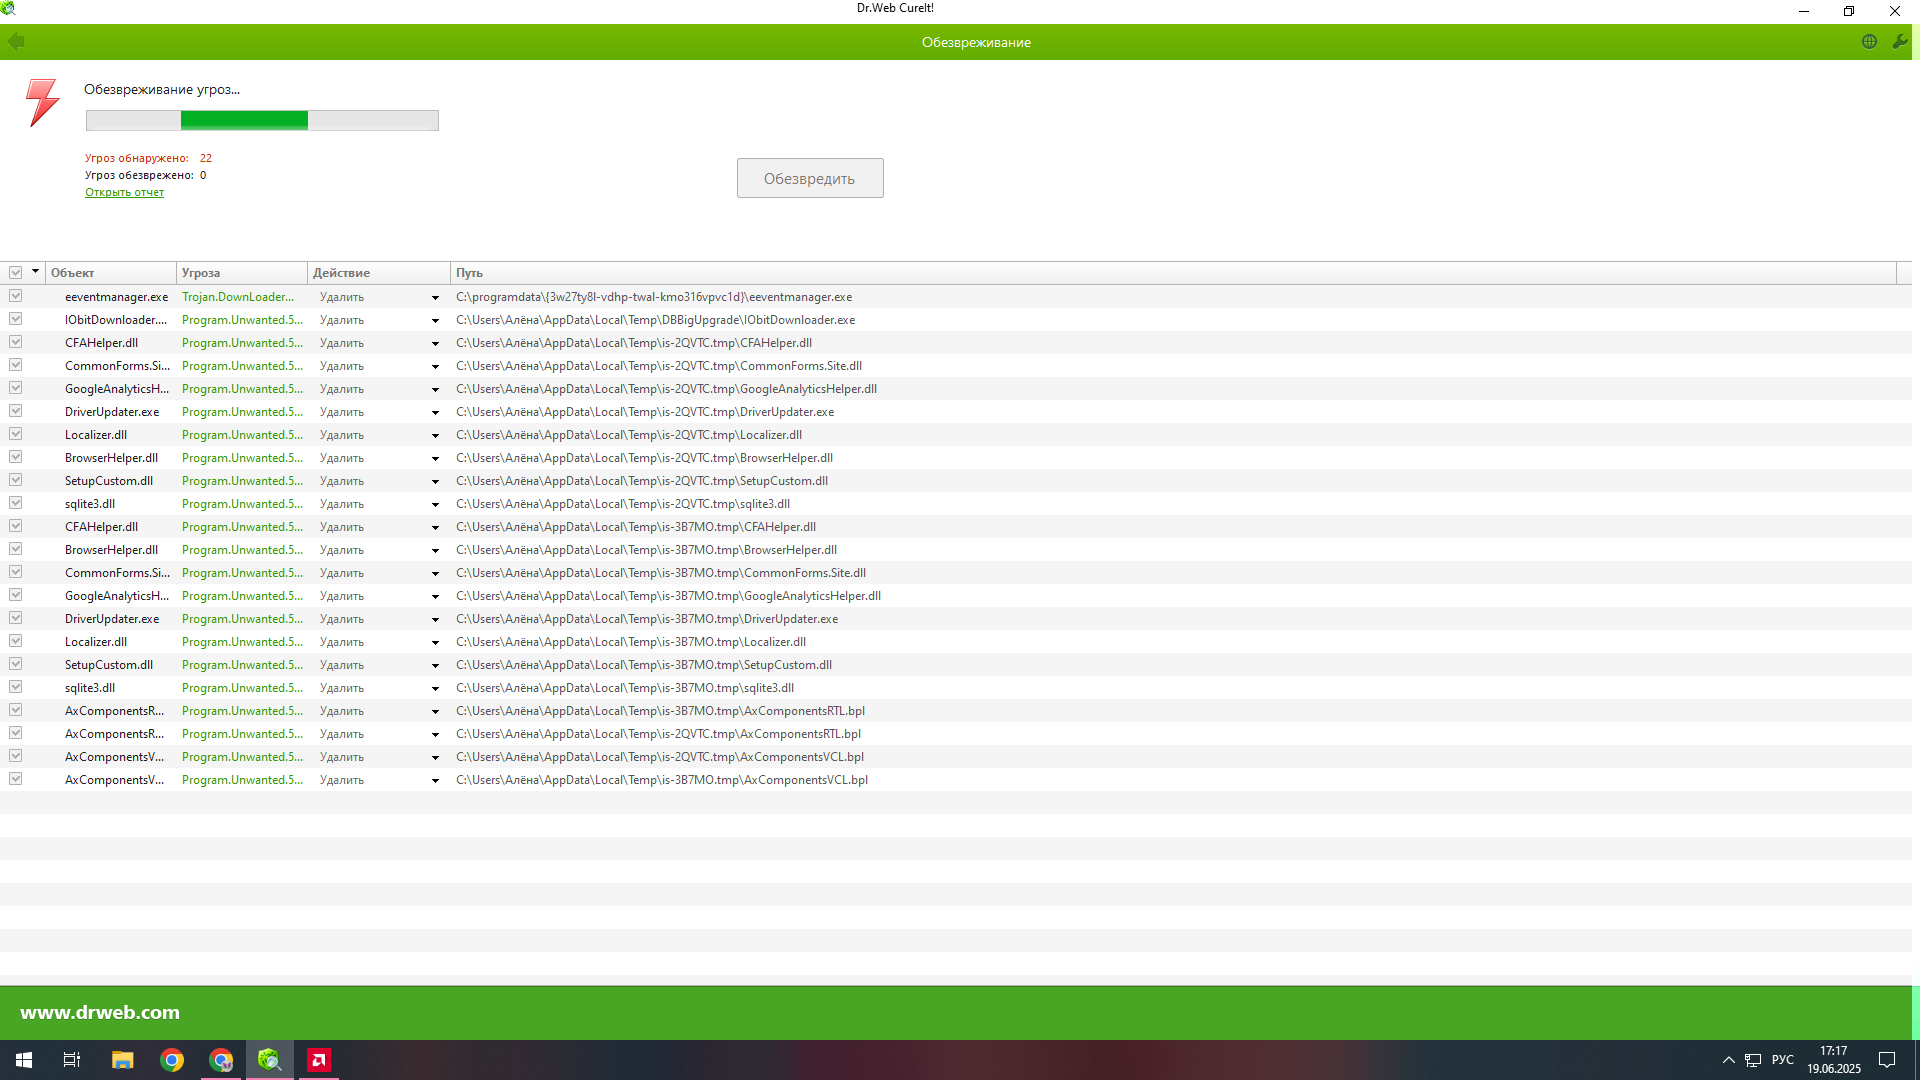Open the wrench settings icon
This screenshot has height=1080, width=1920.
point(1900,41)
